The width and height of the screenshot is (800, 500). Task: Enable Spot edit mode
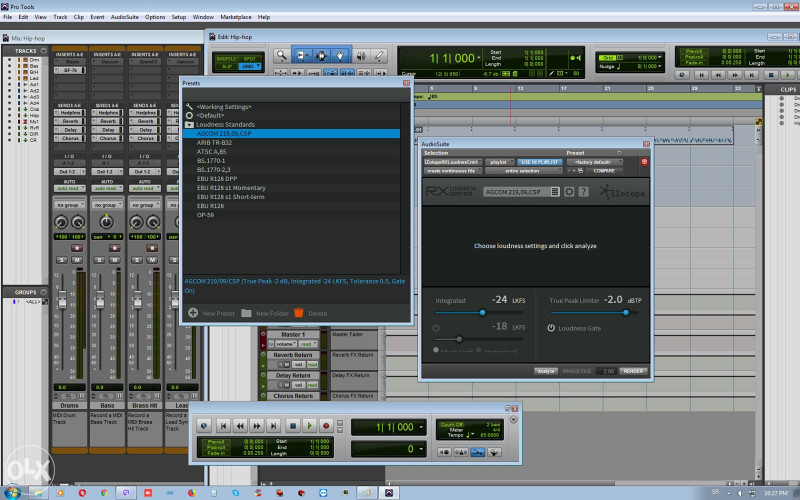[250, 59]
